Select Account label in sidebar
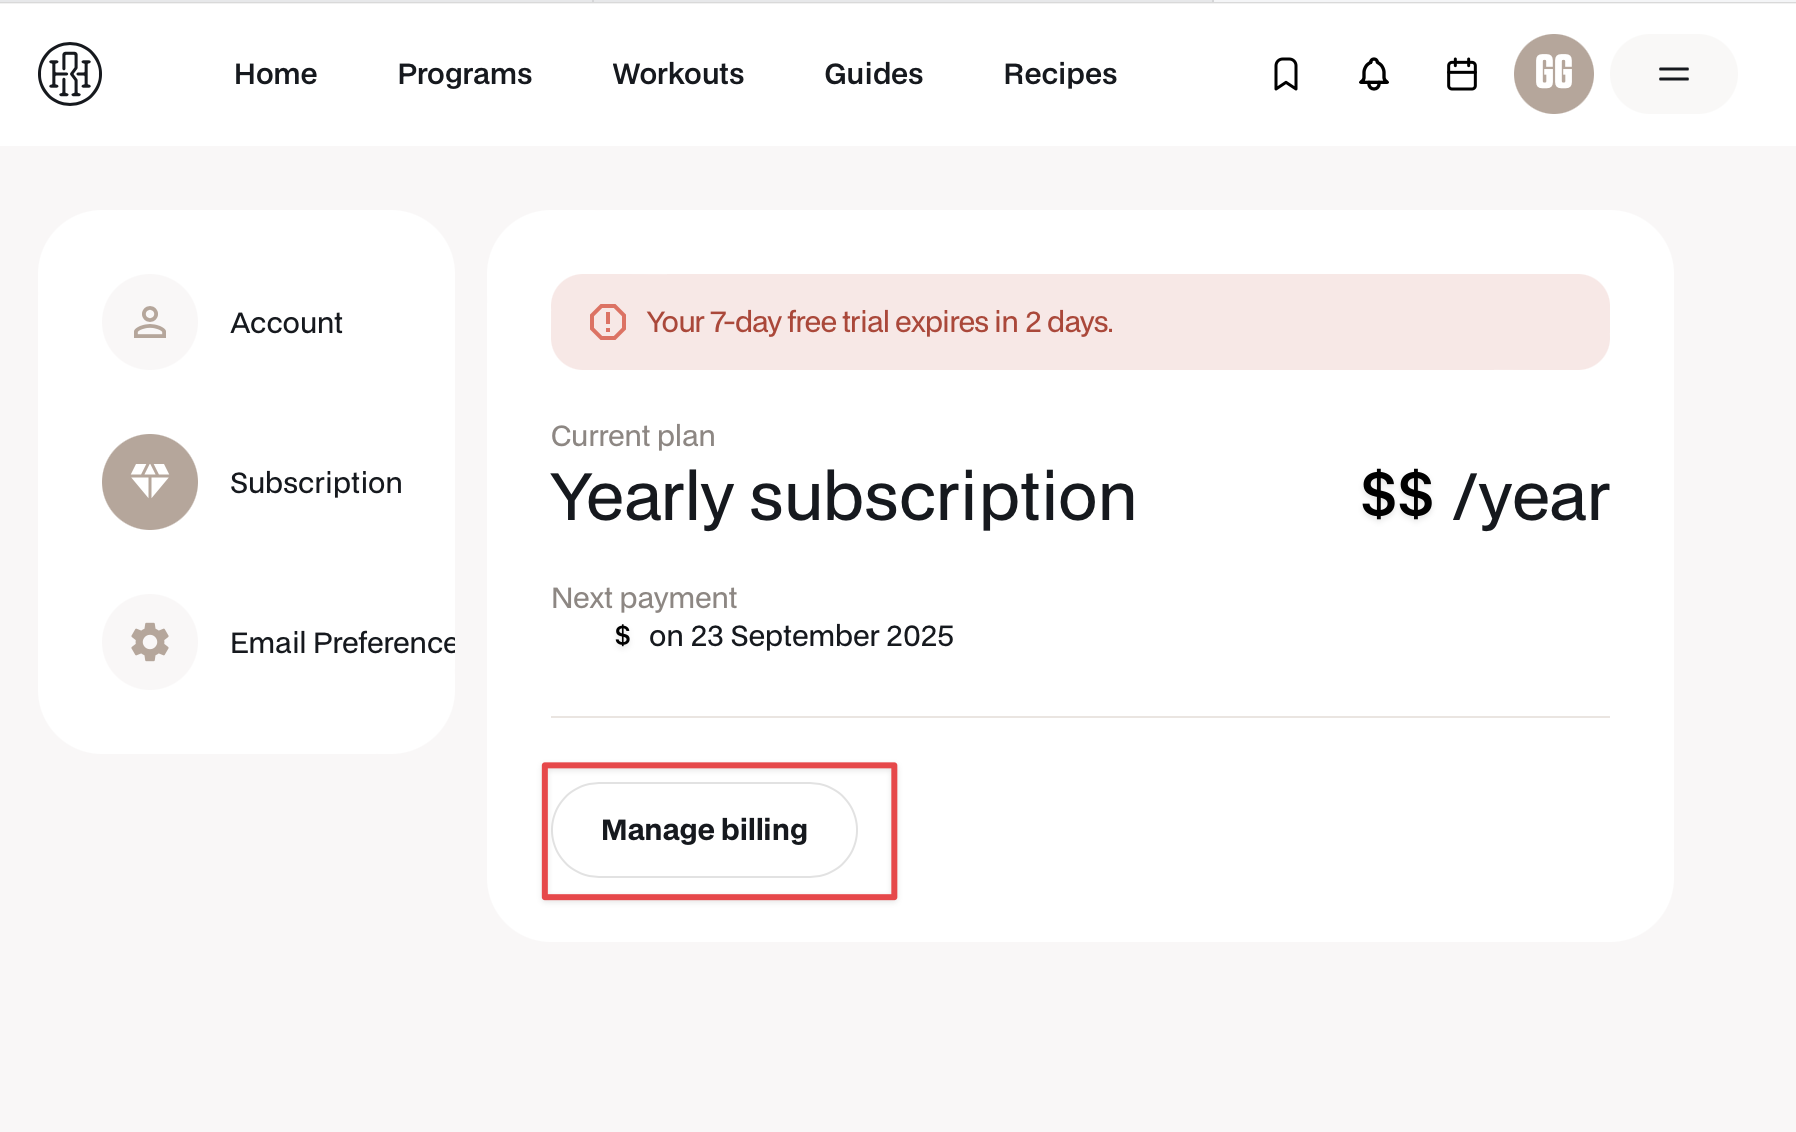Image resolution: width=1796 pixels, height=1132 pixels. 287,323
